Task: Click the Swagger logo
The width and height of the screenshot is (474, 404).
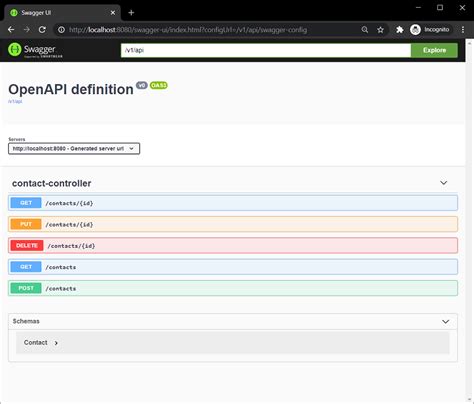Action: (35, 50)
